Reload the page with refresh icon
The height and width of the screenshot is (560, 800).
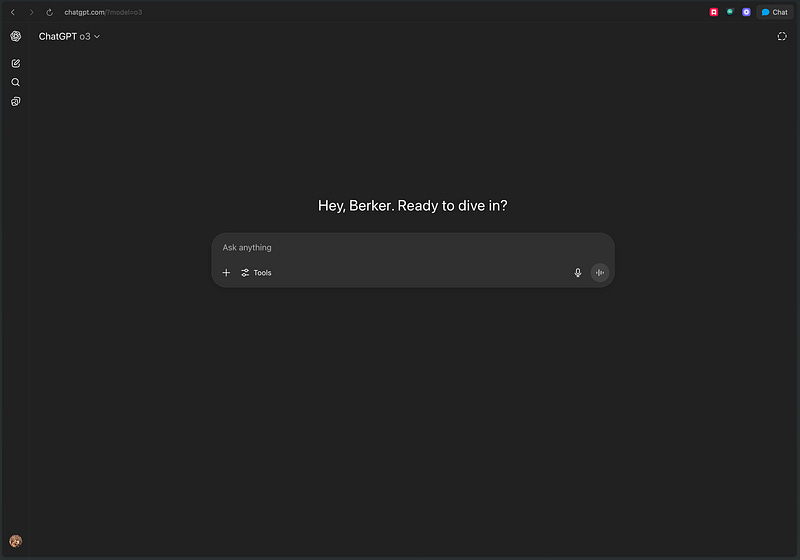point(49,12)
